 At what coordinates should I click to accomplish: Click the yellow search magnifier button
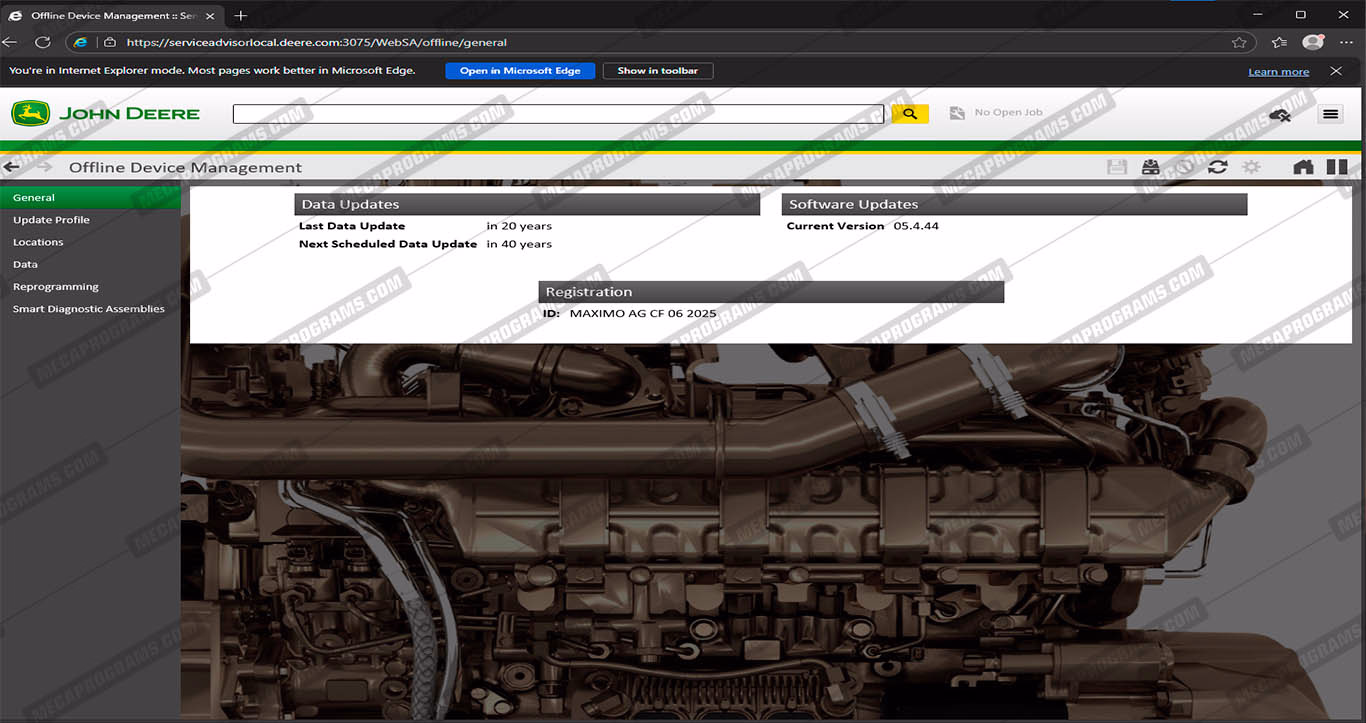point(909,114)
